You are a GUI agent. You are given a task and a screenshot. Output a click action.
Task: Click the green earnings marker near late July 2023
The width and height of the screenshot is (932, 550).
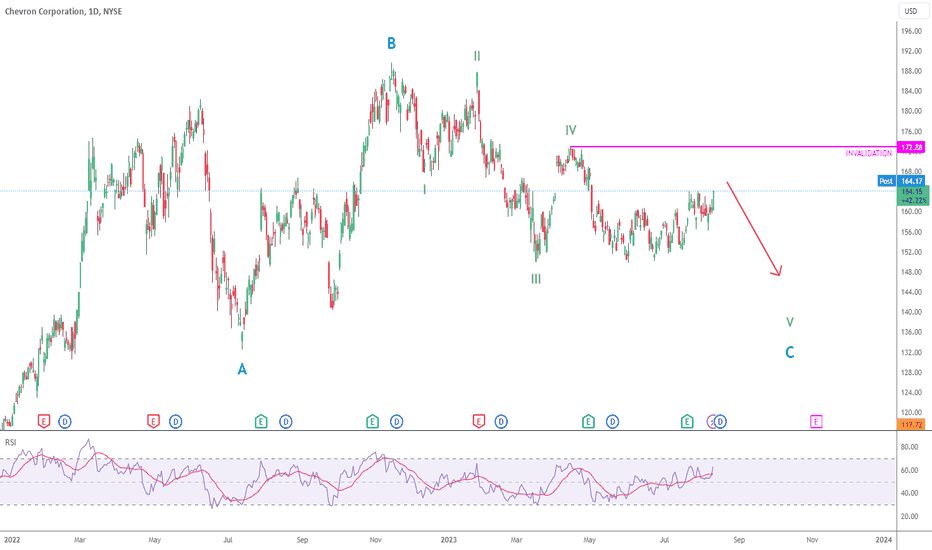click(687, 422)
